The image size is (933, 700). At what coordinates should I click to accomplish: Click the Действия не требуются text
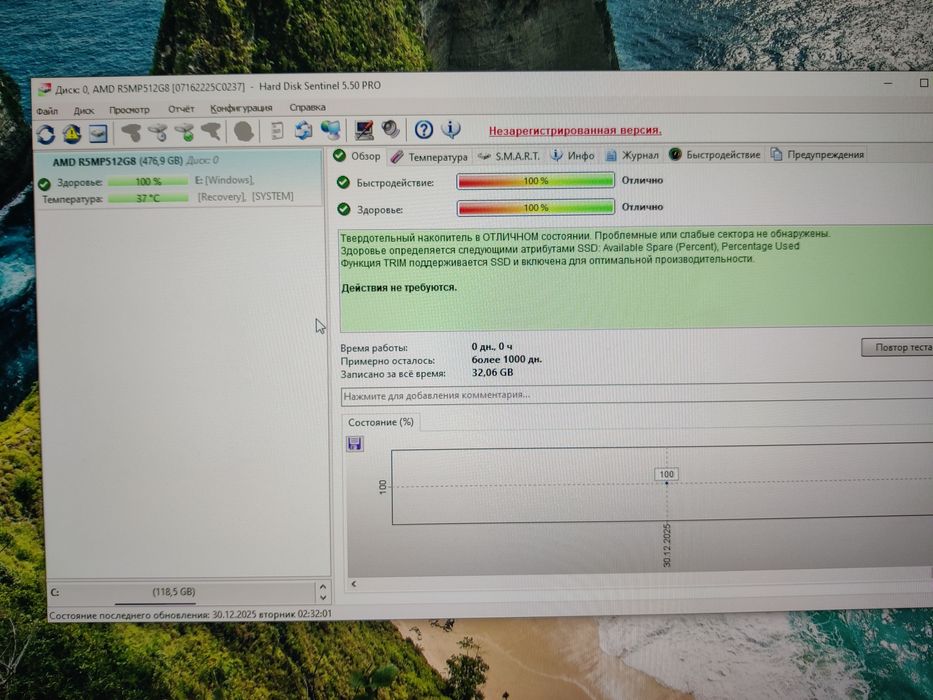pos(399,288)
